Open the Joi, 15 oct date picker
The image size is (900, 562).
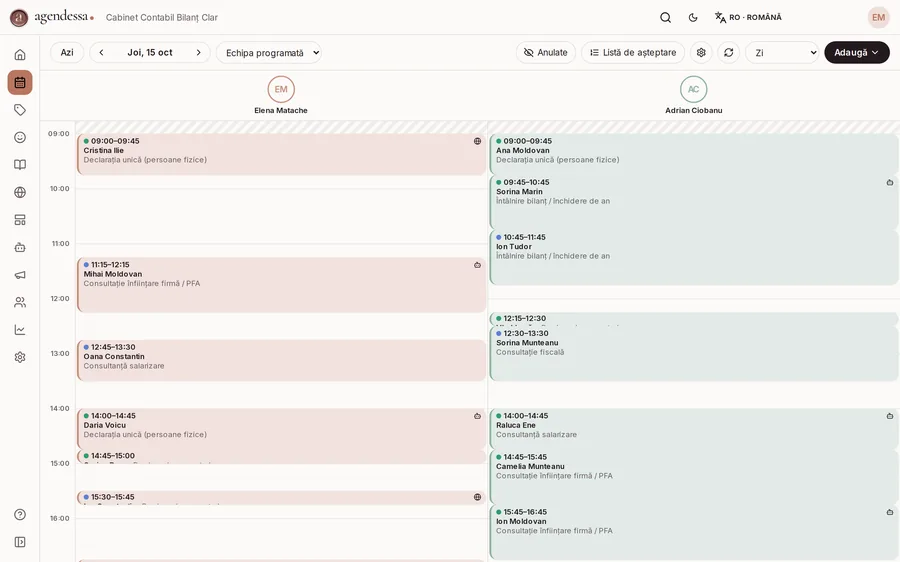click(150, 52)
